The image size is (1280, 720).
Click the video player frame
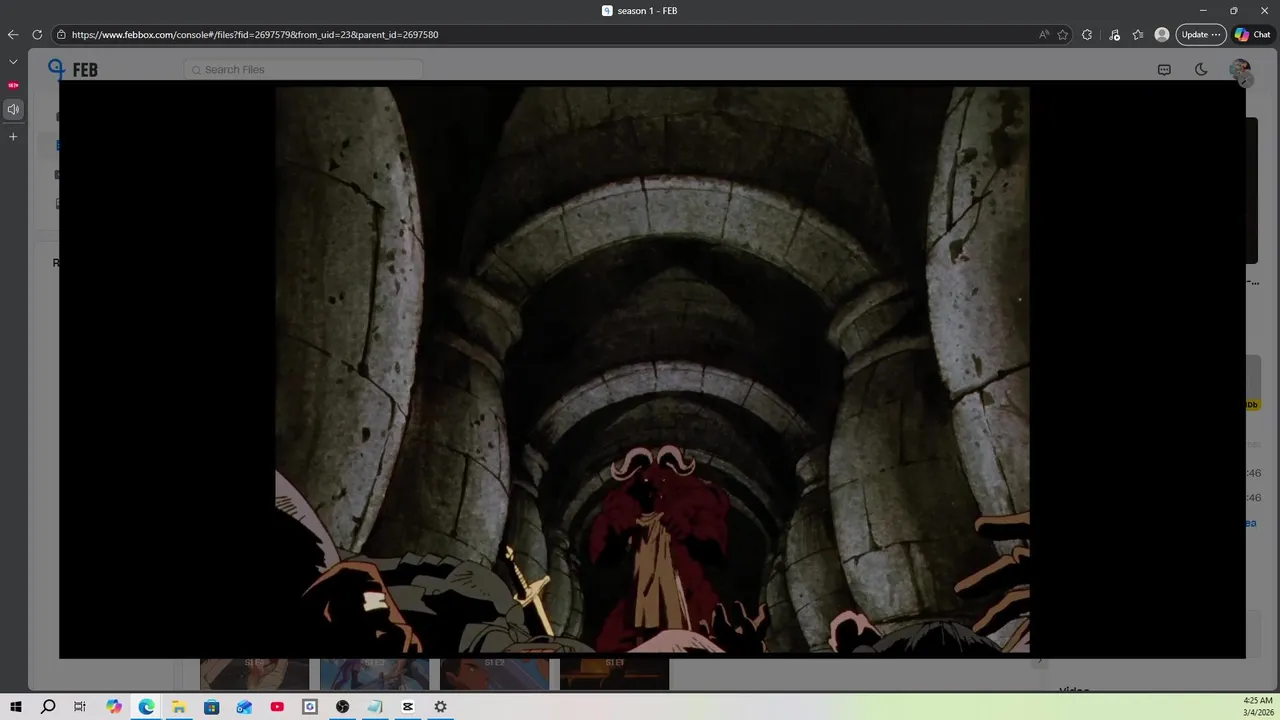point(652,369)
